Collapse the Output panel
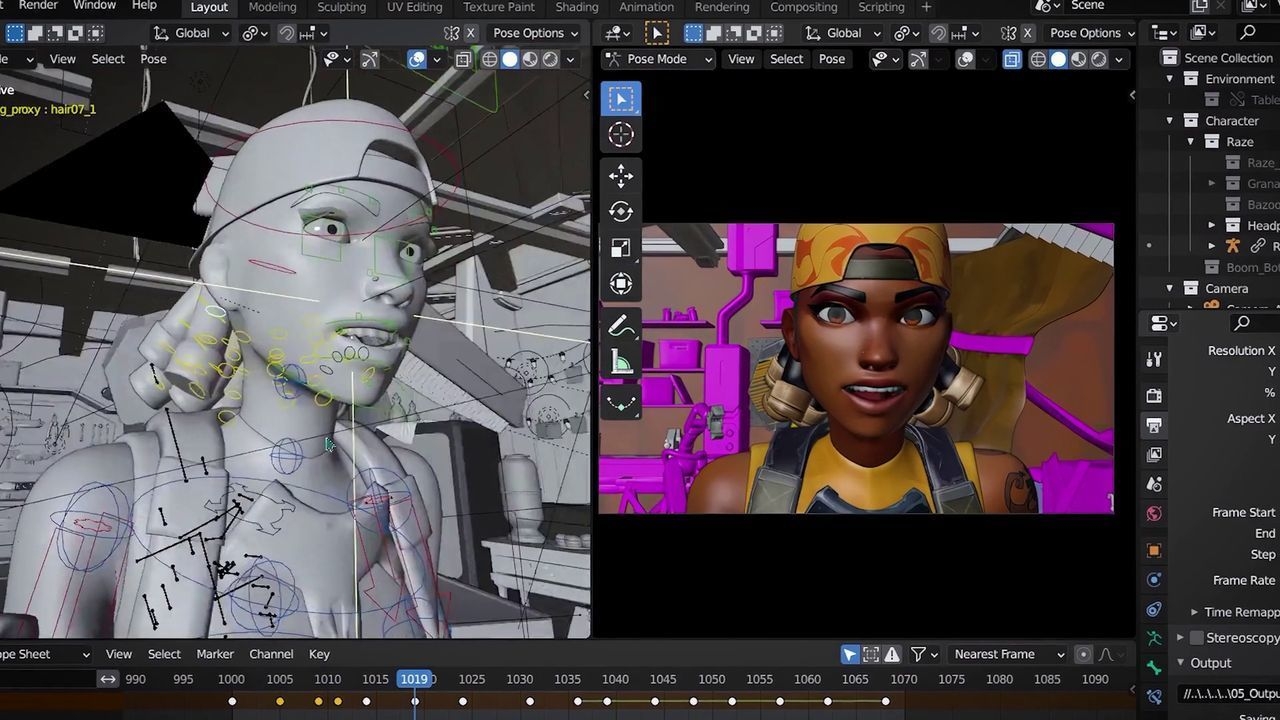The width and height of the screenshot is (1280, 720). [x=1180, y=663]
